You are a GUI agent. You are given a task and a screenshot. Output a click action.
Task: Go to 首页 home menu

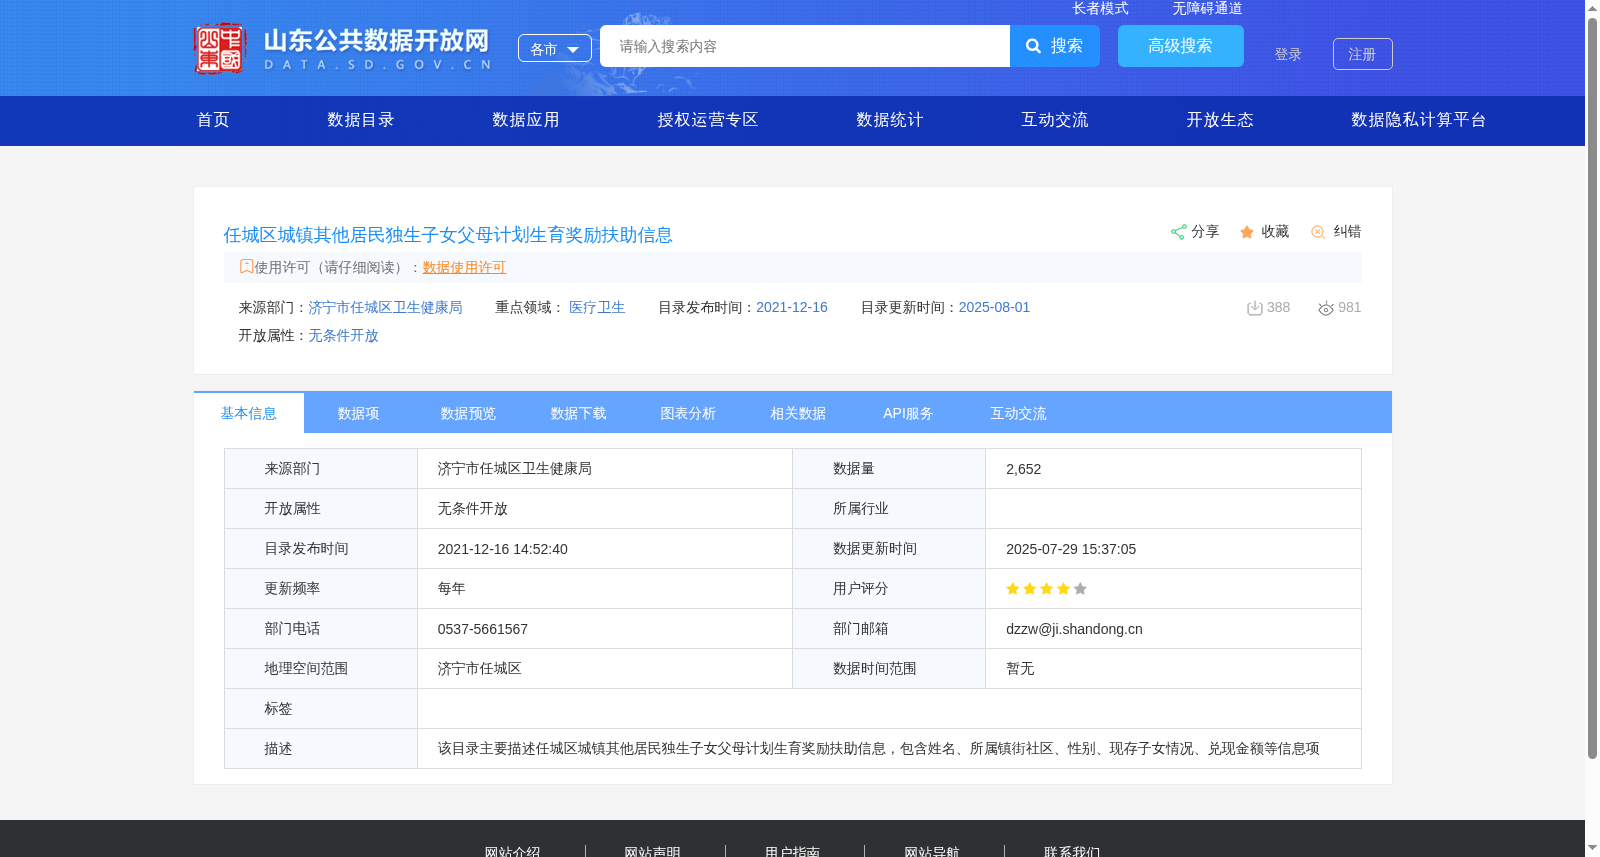213,120
